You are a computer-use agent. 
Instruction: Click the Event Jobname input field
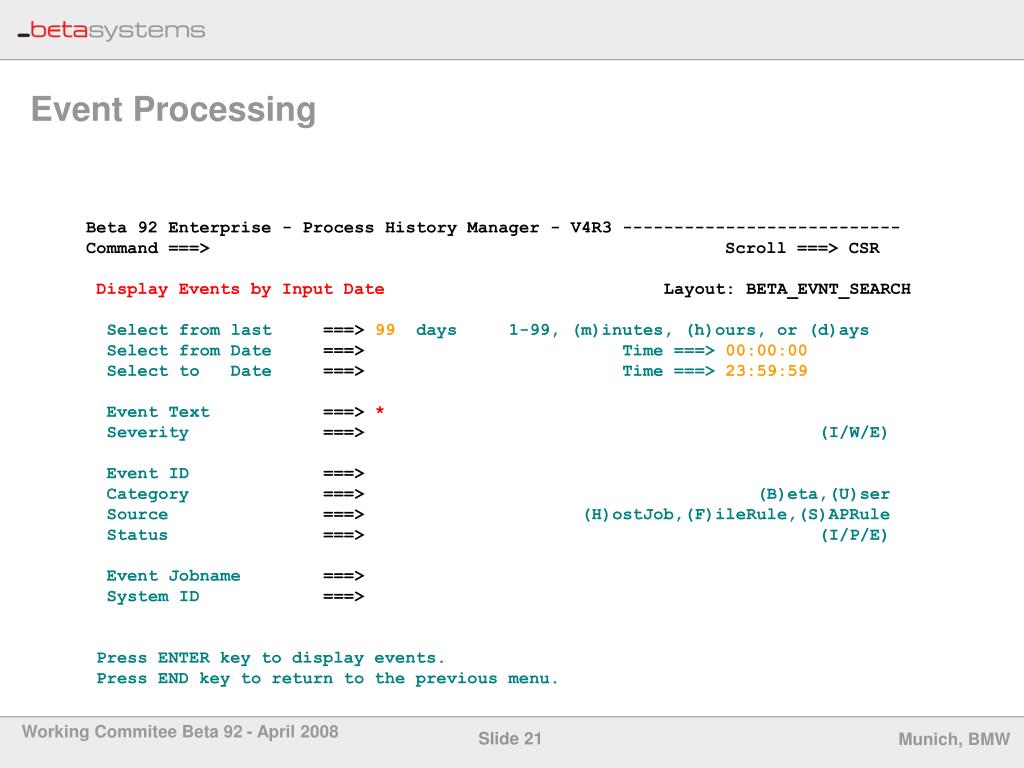point(627,576)
